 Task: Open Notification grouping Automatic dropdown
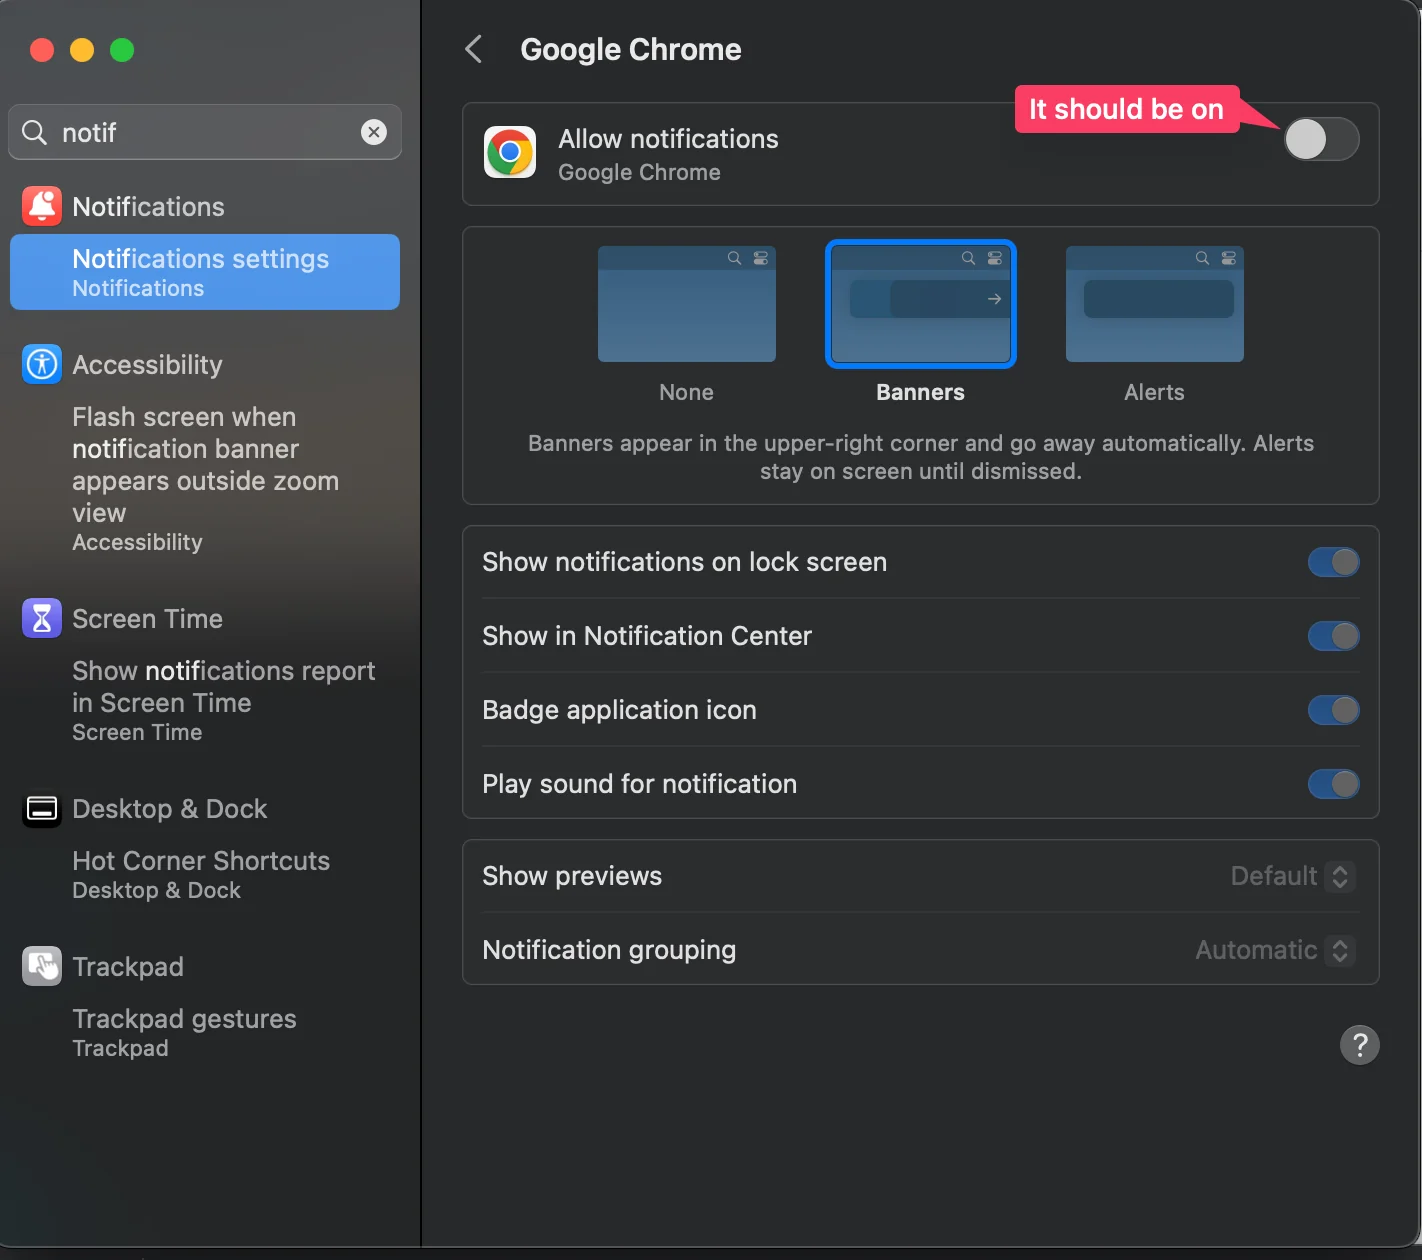coord(1276,950)
